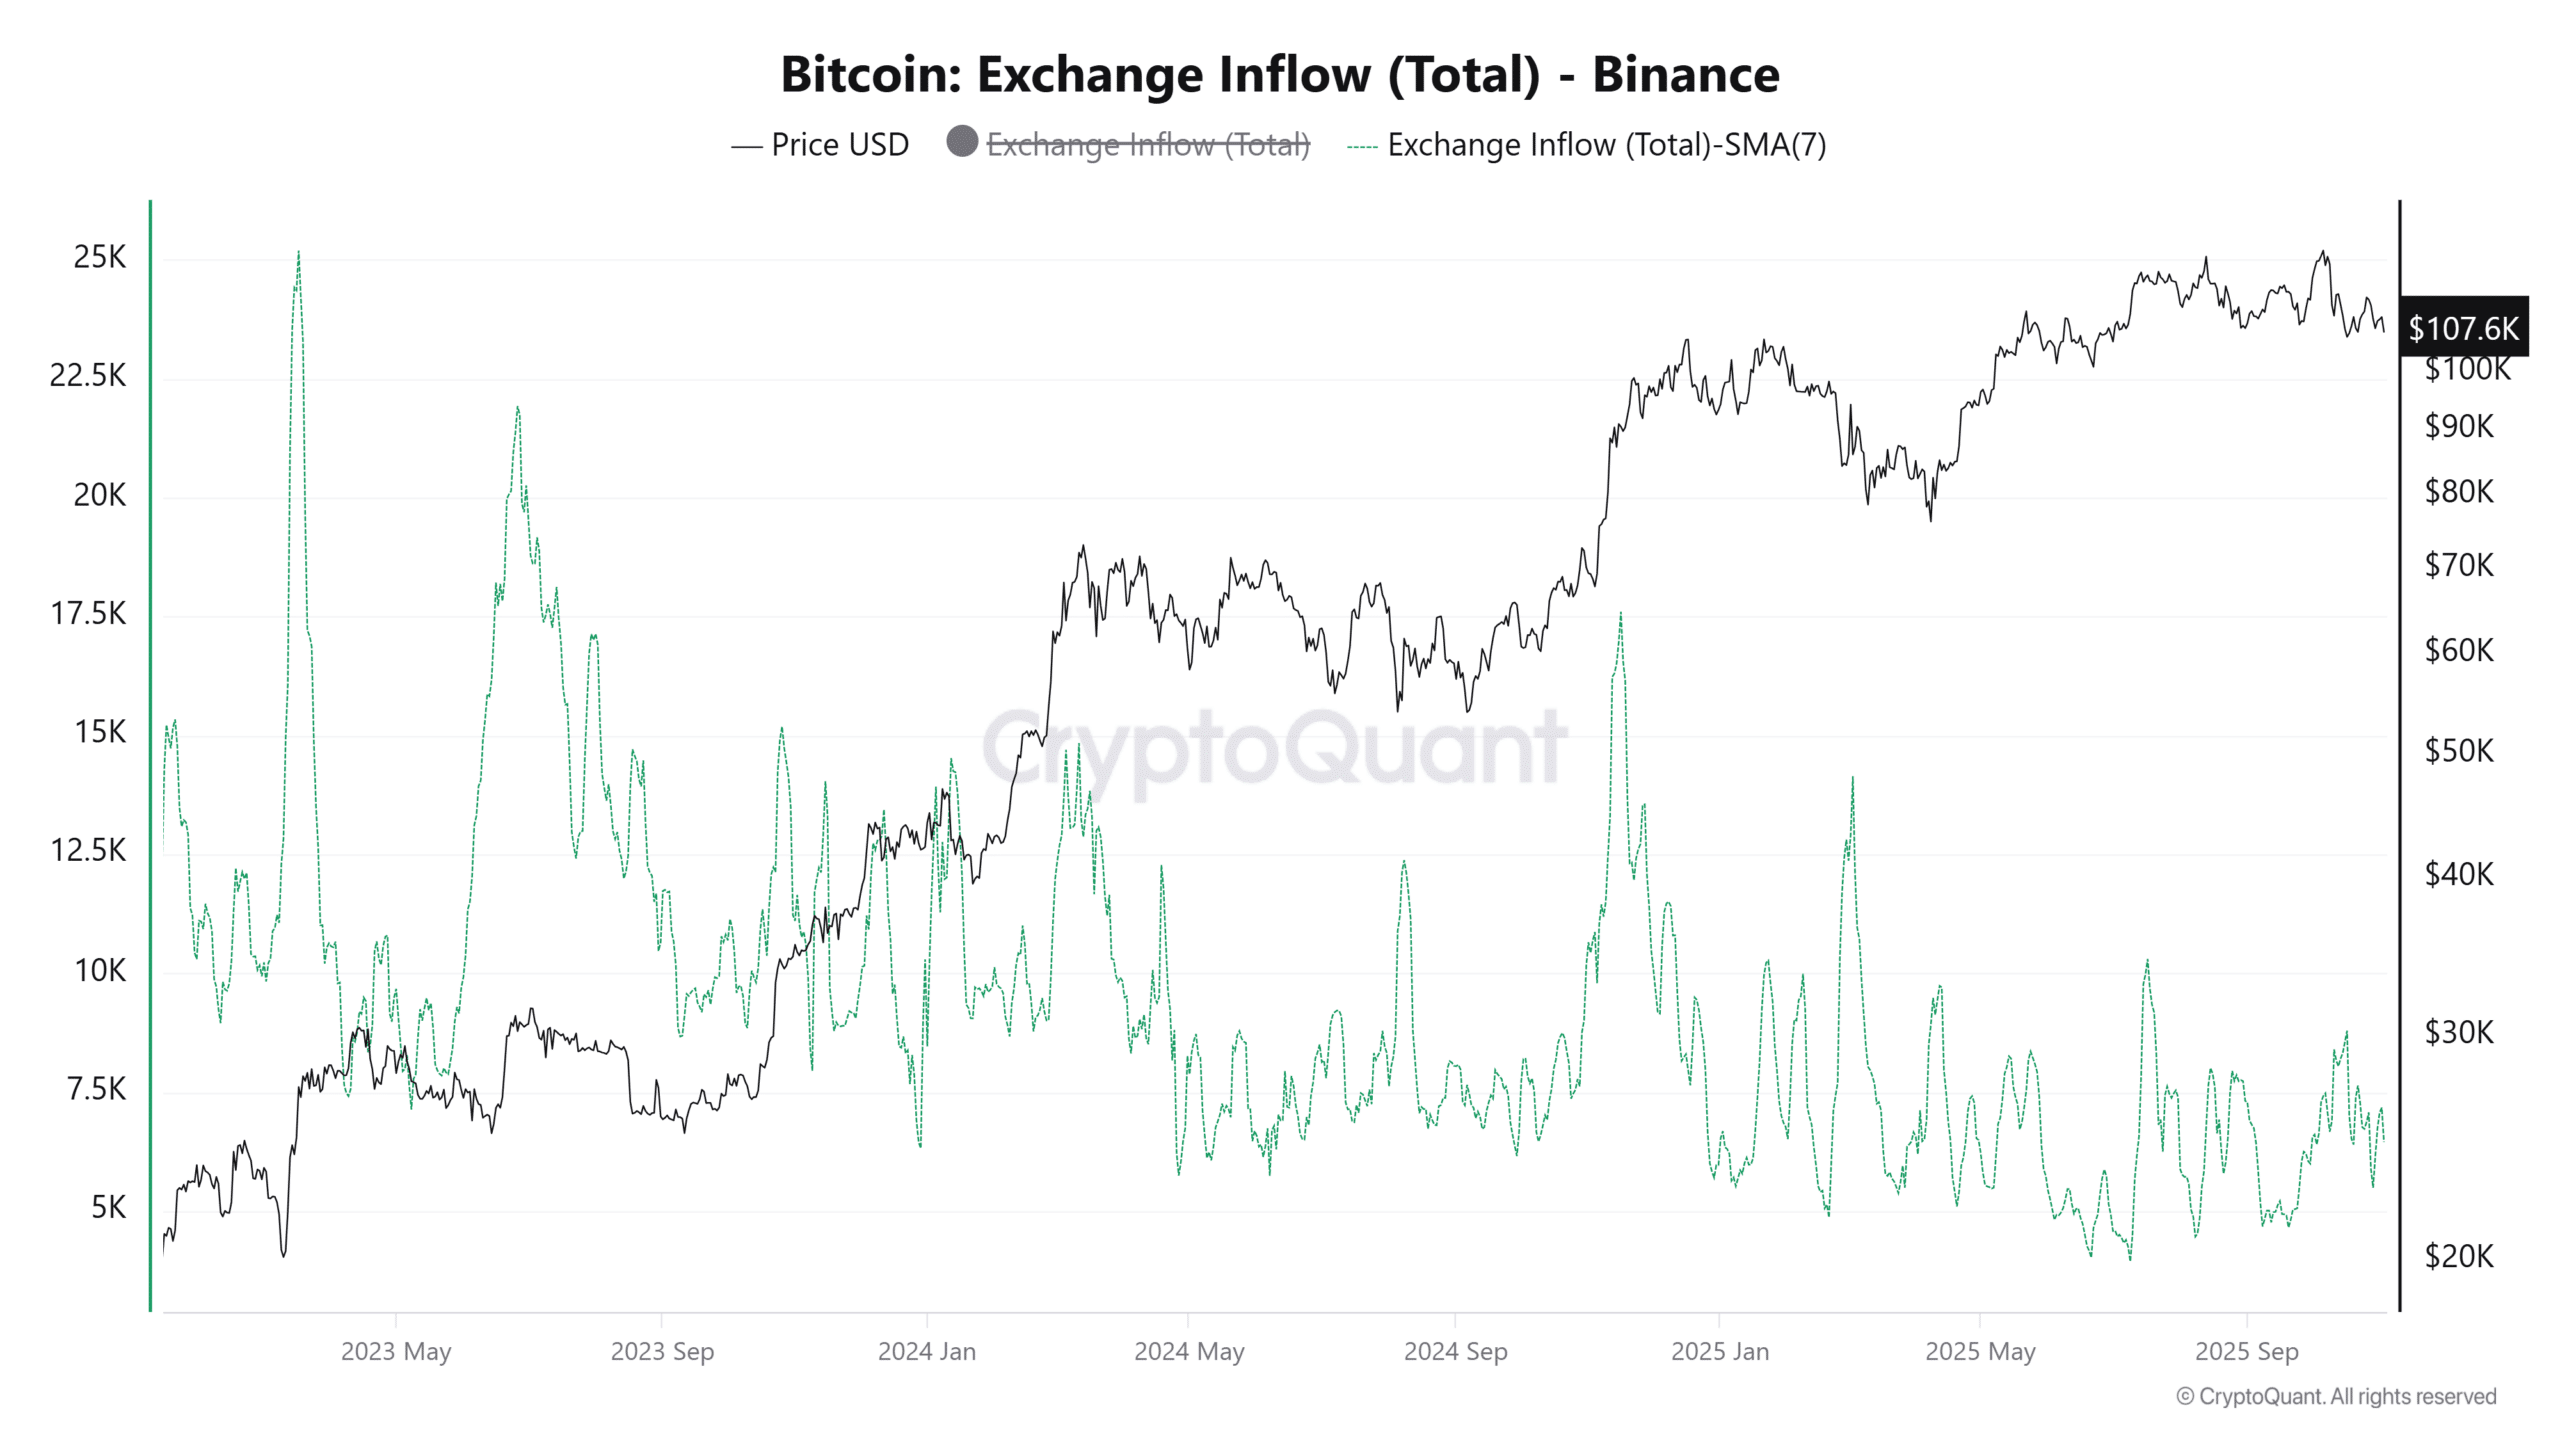The height and width of the screenshot is (1440, 2560).
Task: Click the $20K price axis label
Action: [2459, 1255]
